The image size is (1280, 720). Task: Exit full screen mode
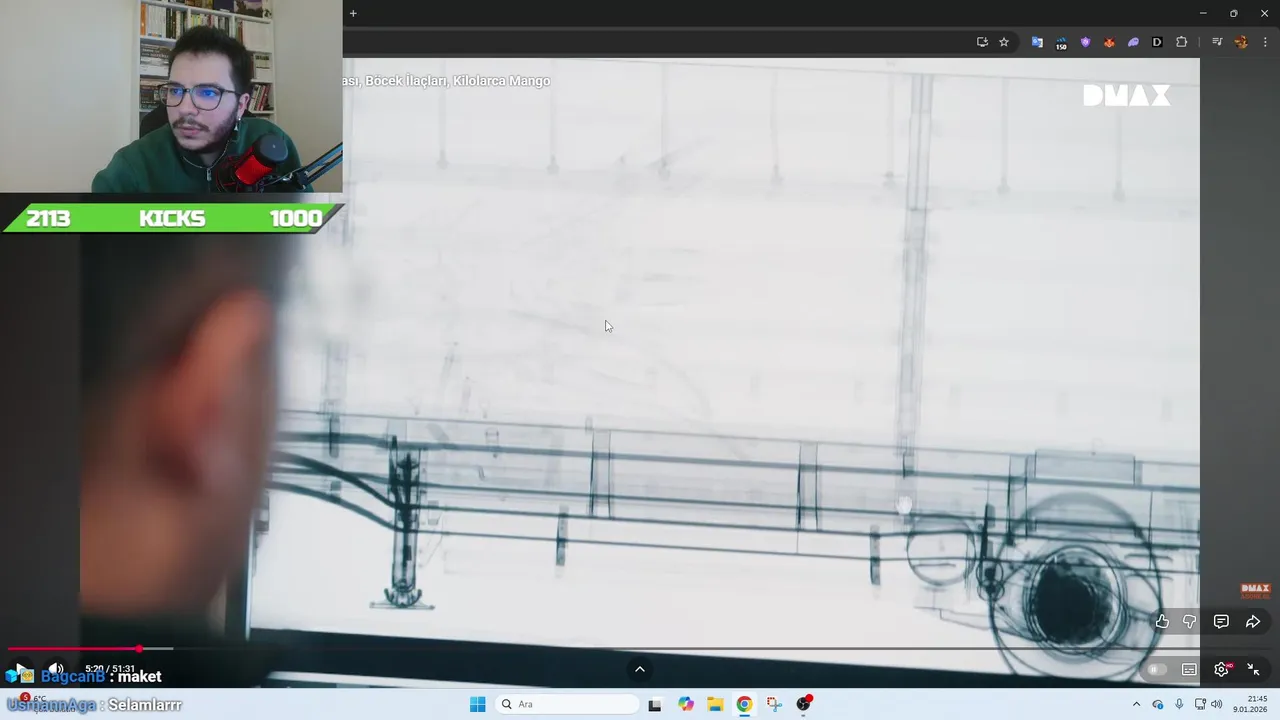(1253, 669)
